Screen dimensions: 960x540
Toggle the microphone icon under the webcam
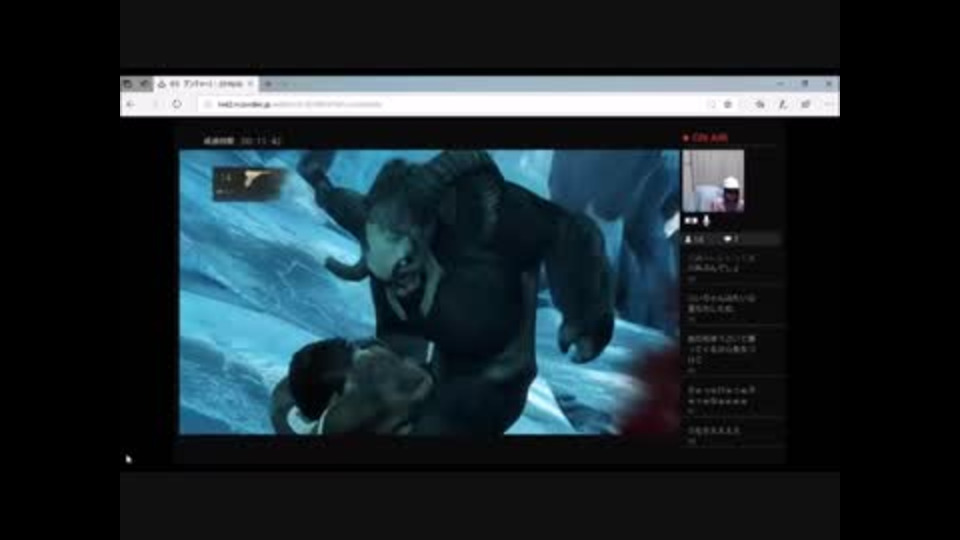pos(707,220)
